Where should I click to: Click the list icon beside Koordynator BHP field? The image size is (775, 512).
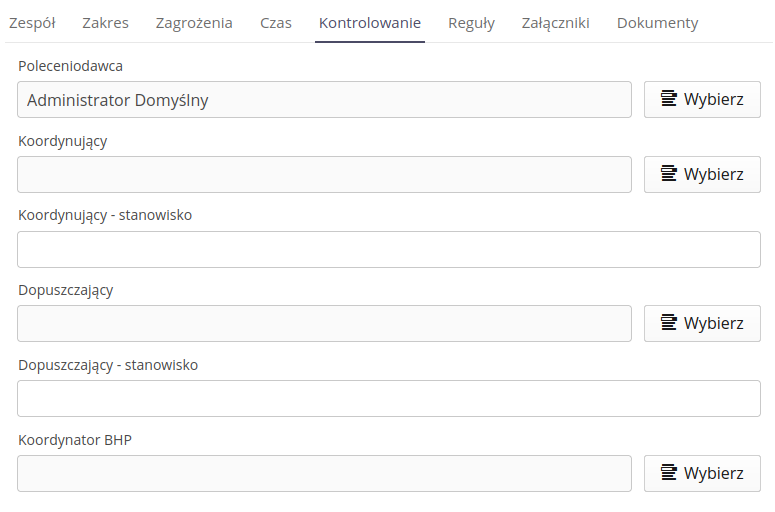[669, 473]
